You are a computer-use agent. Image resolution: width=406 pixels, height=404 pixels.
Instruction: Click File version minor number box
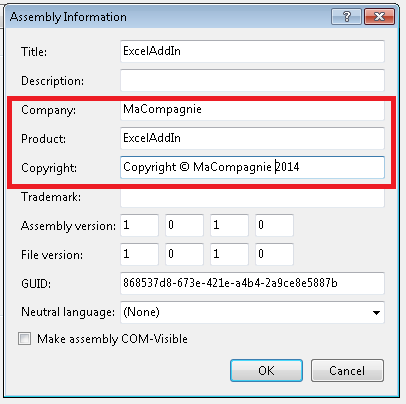coord(184,254)
